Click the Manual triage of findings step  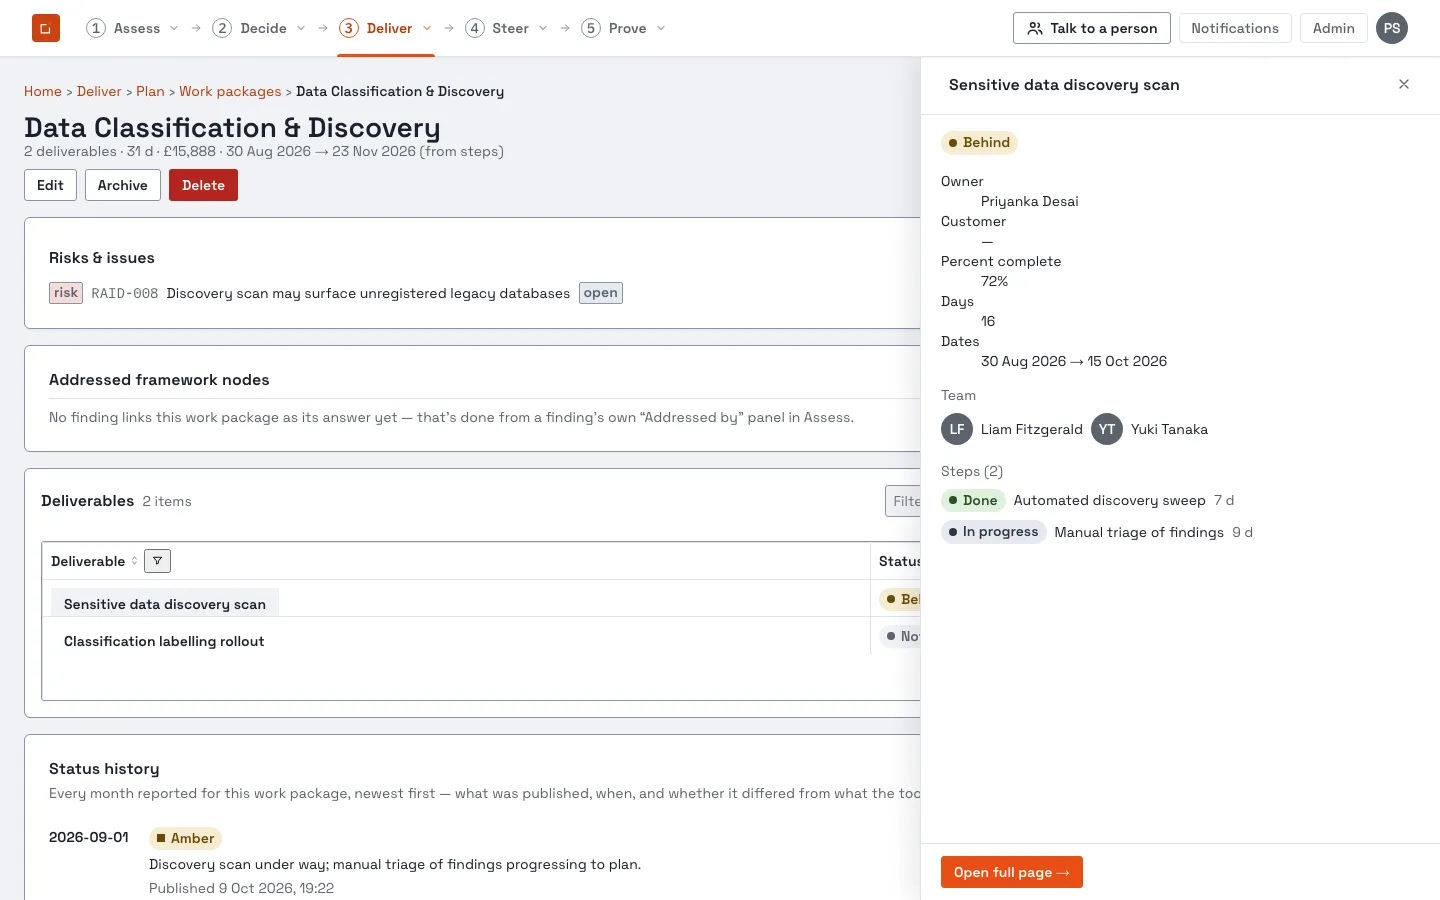[1139, 532]
